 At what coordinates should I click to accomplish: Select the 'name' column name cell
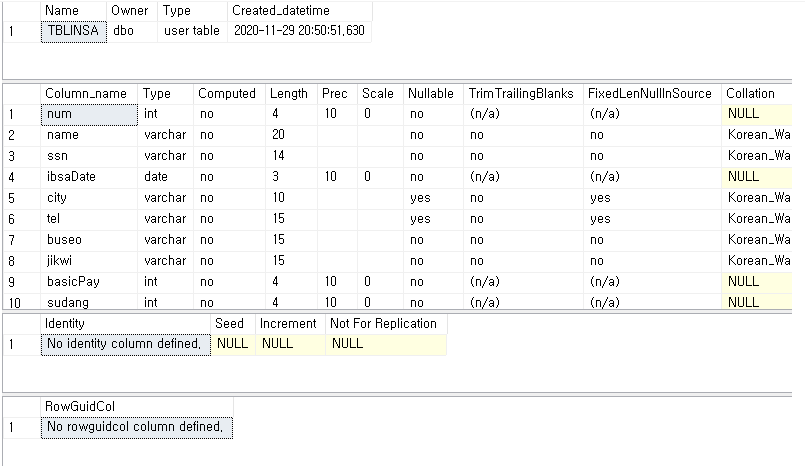point(89,135)
